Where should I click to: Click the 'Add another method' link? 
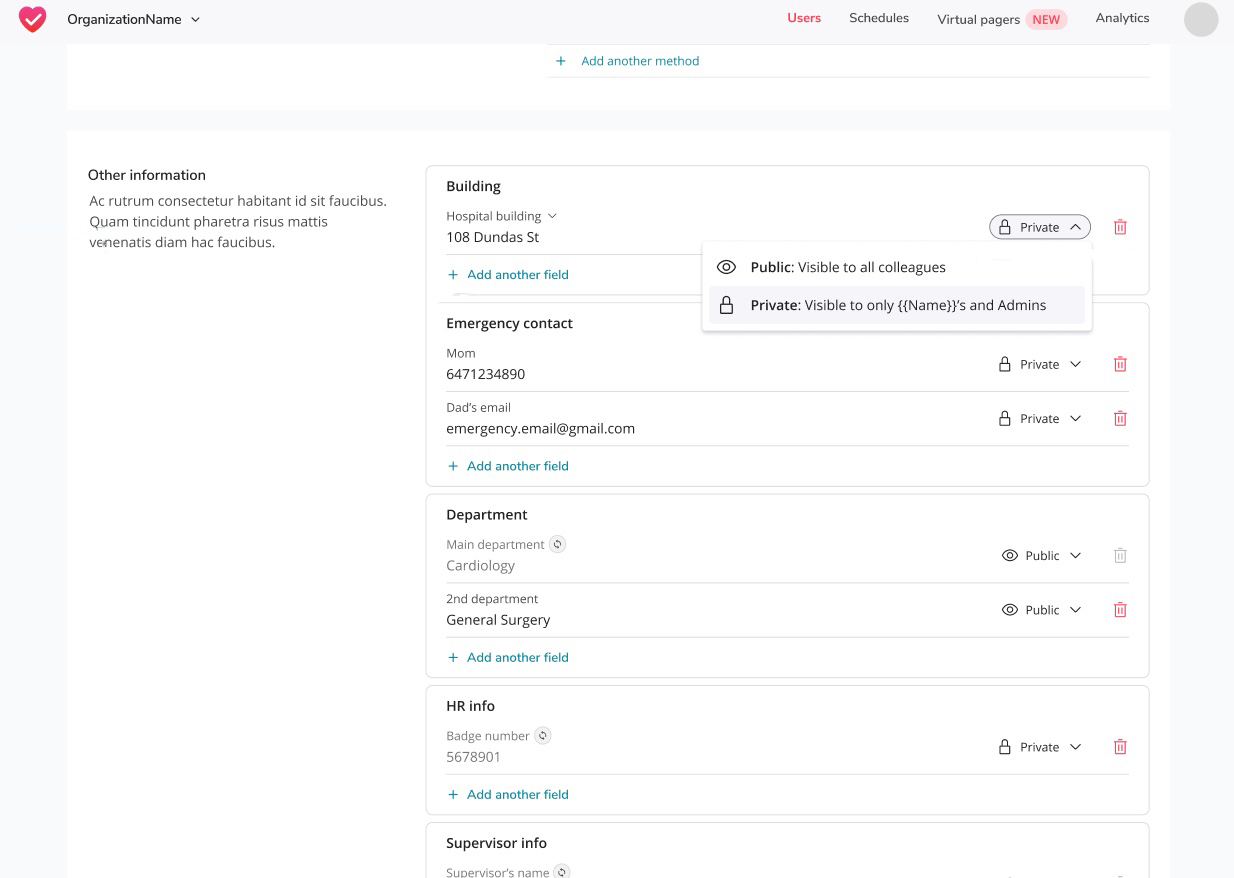[x=640, y=61]
